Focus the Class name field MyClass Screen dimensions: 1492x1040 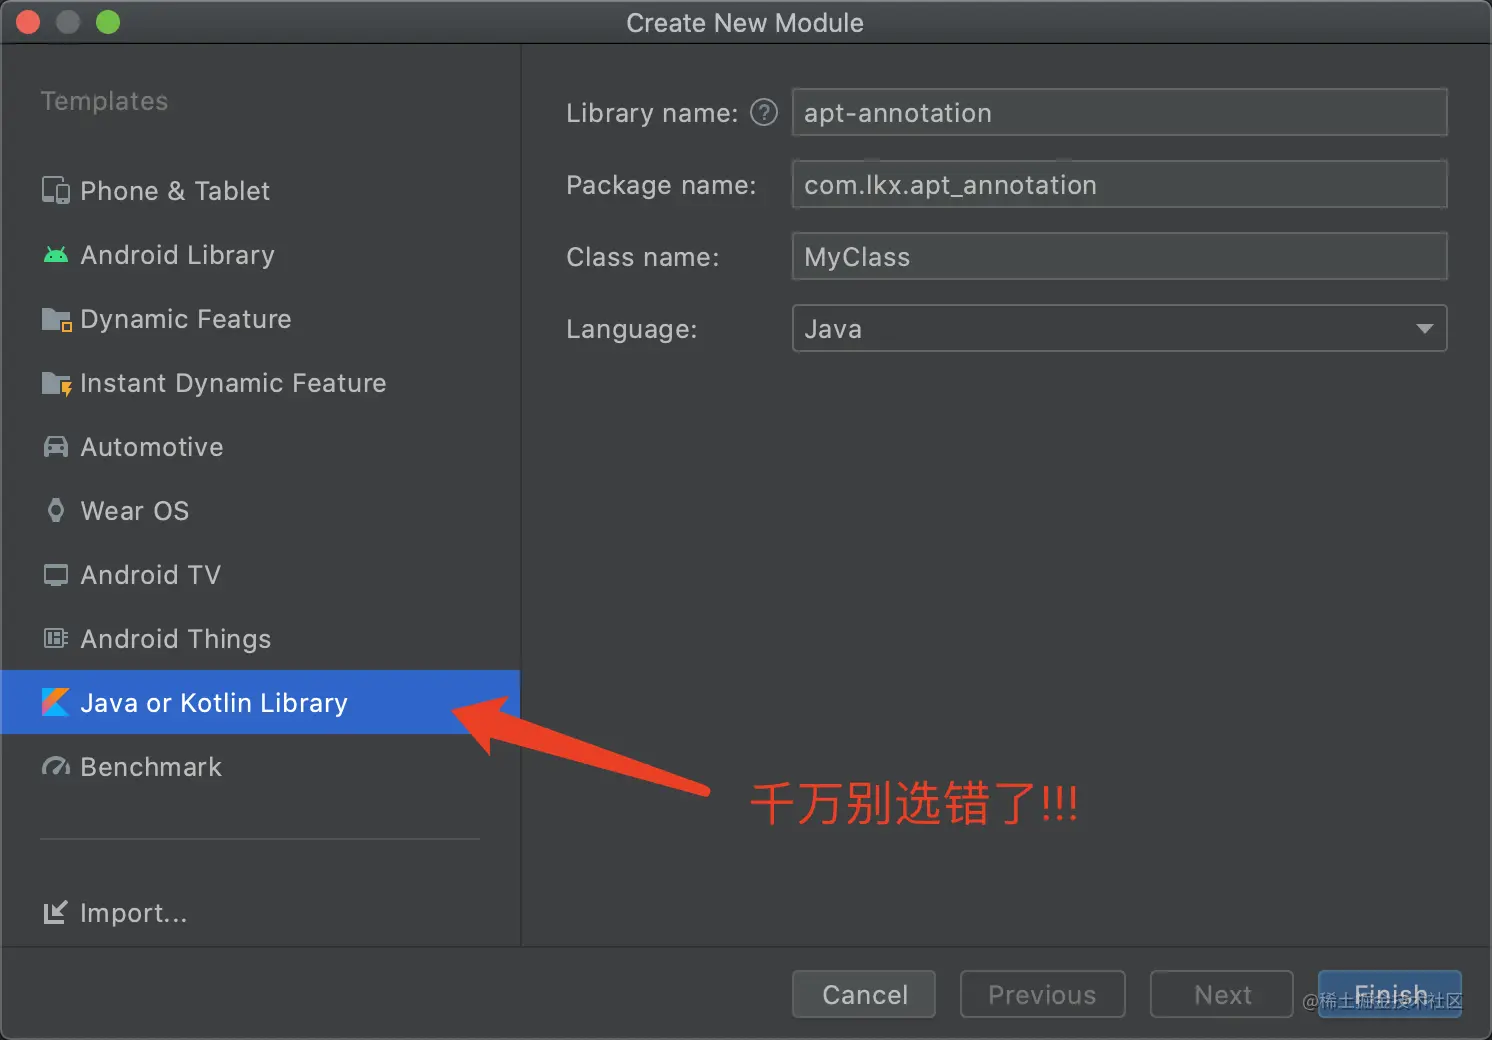1119,256
